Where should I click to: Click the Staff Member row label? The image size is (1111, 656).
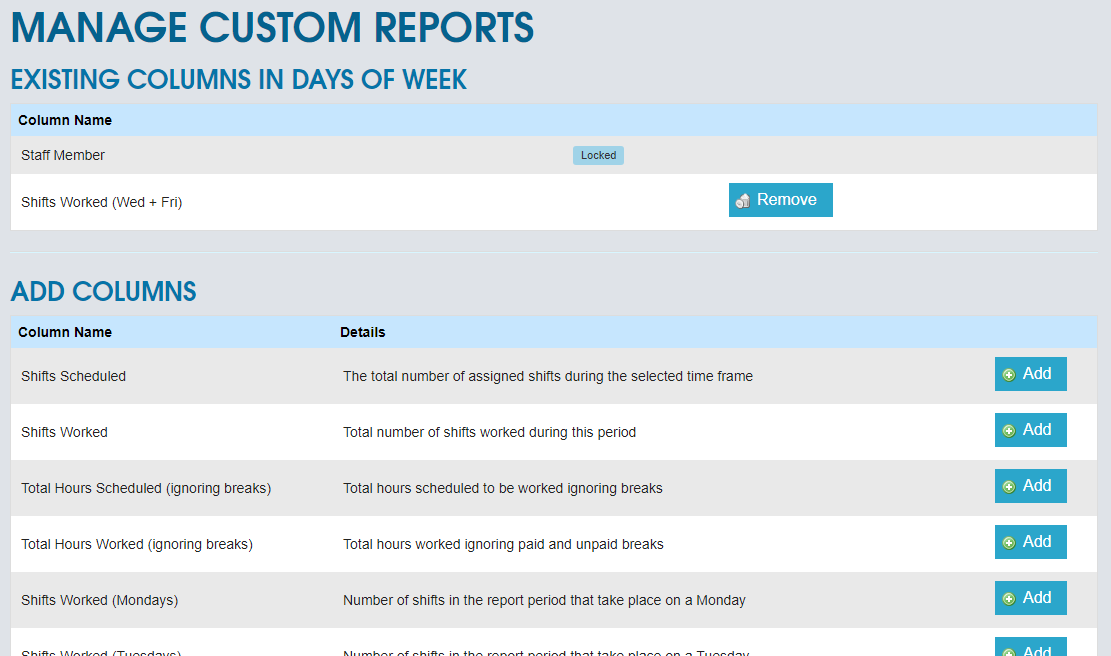coord(63,155)
